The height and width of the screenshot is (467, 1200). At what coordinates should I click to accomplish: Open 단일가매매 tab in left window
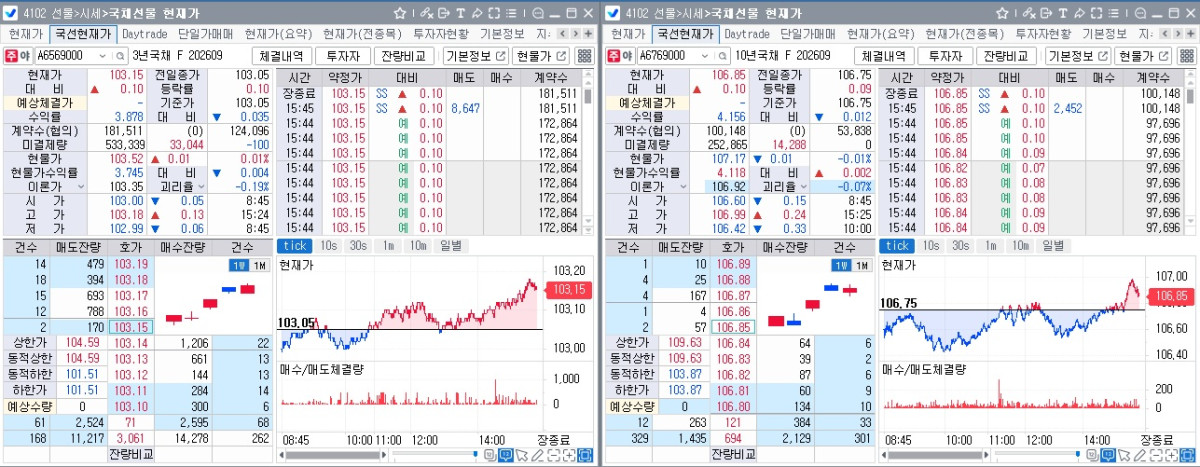[x=205, y=33]
